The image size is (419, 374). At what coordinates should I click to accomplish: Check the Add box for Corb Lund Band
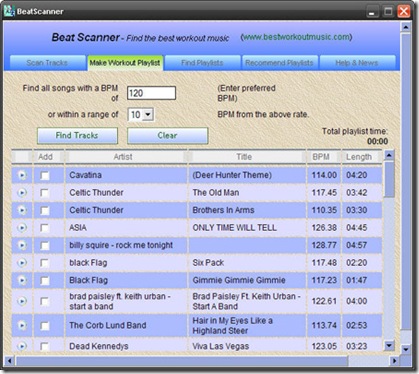[45, 326]
